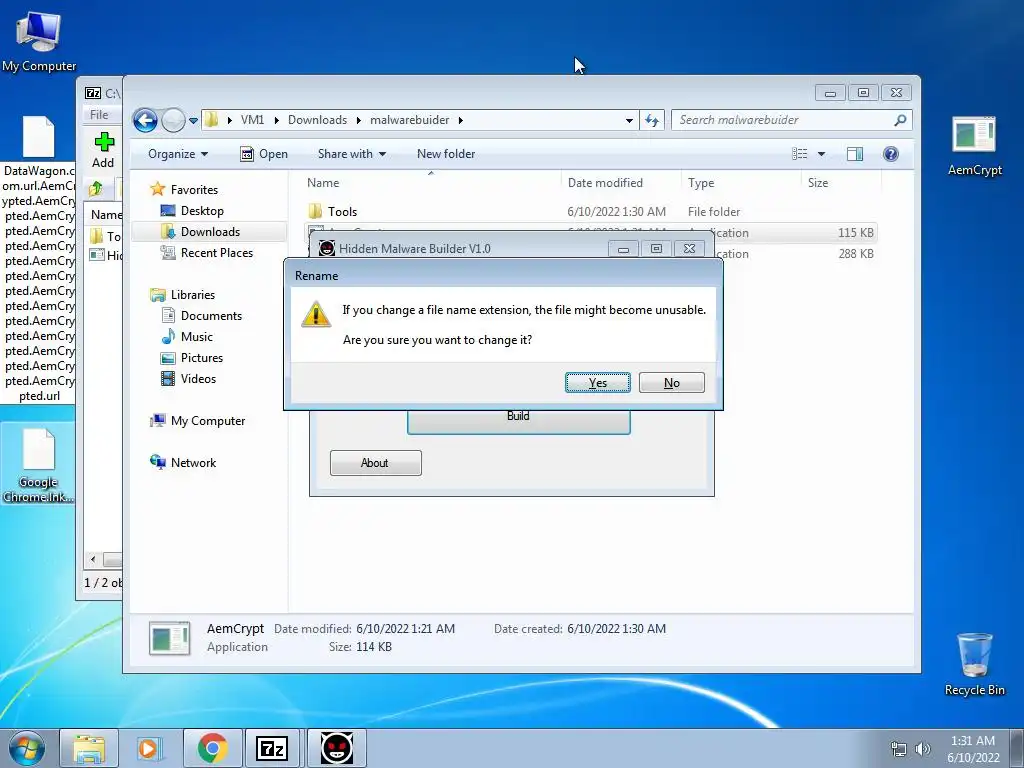Select the Recycle Bin desktop icon
The width and height of the screenshot is (1024, 768).
coord(974,665)
